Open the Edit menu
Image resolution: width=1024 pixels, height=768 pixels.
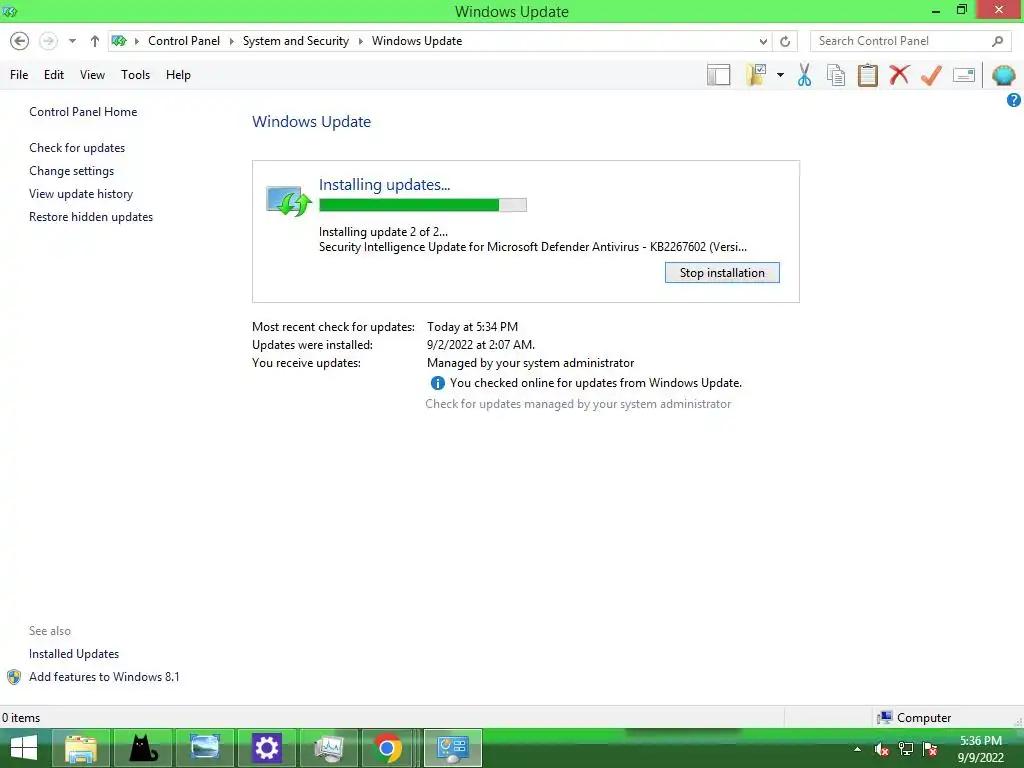[x=54, y=75]
